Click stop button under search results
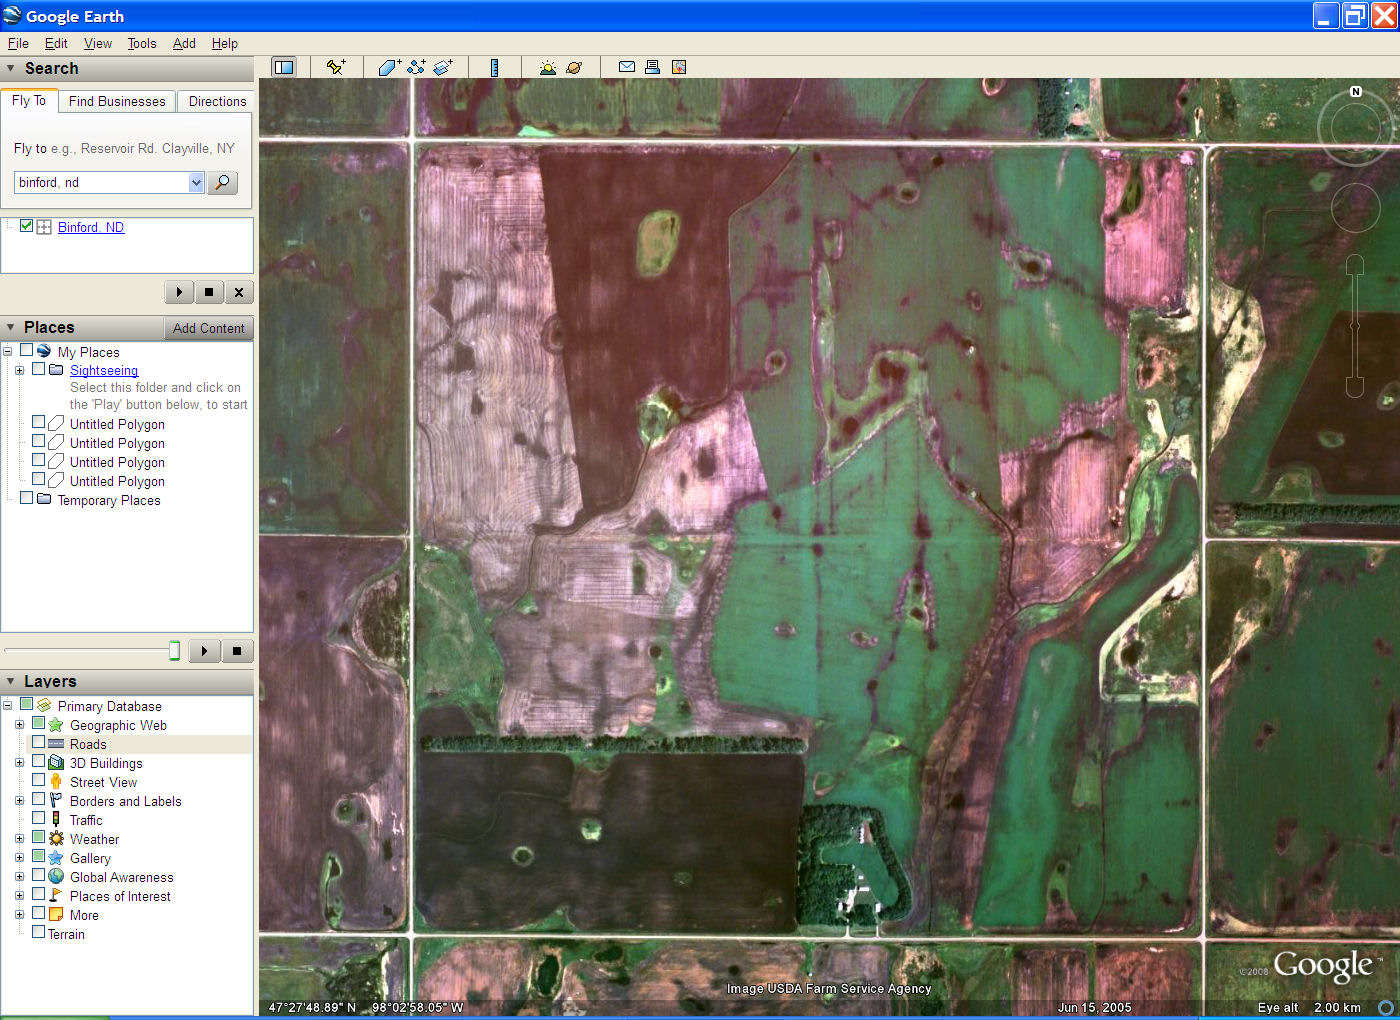This screenshot has height=1020, width=1400. click(x=208, y=292)
